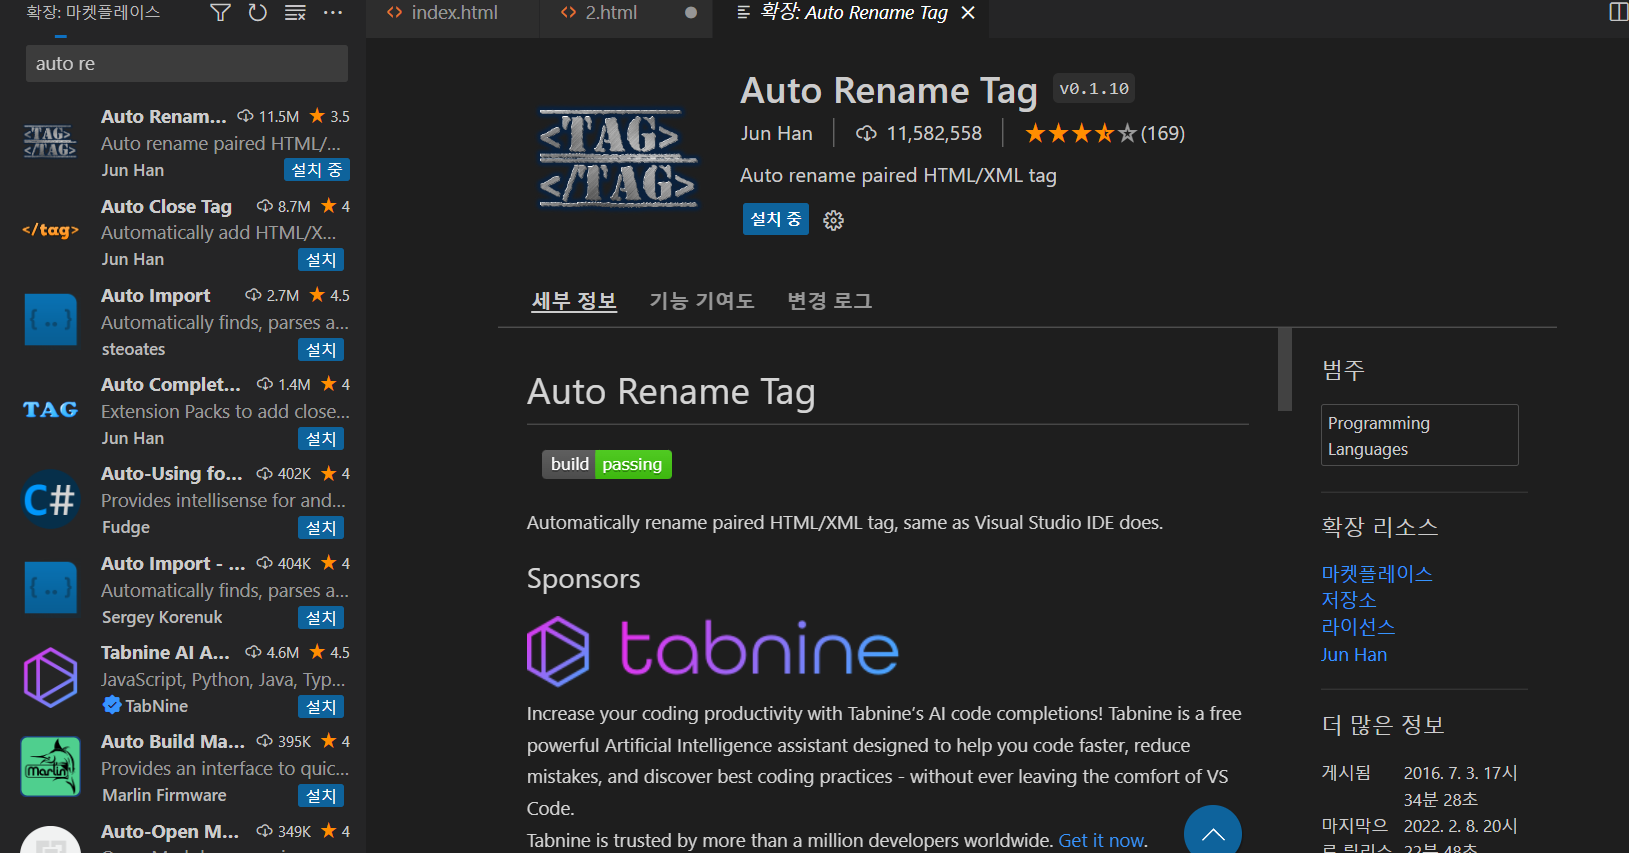Select the Programming Languages category
Screen dimensions: 1629x853
tap(1420, 435)
